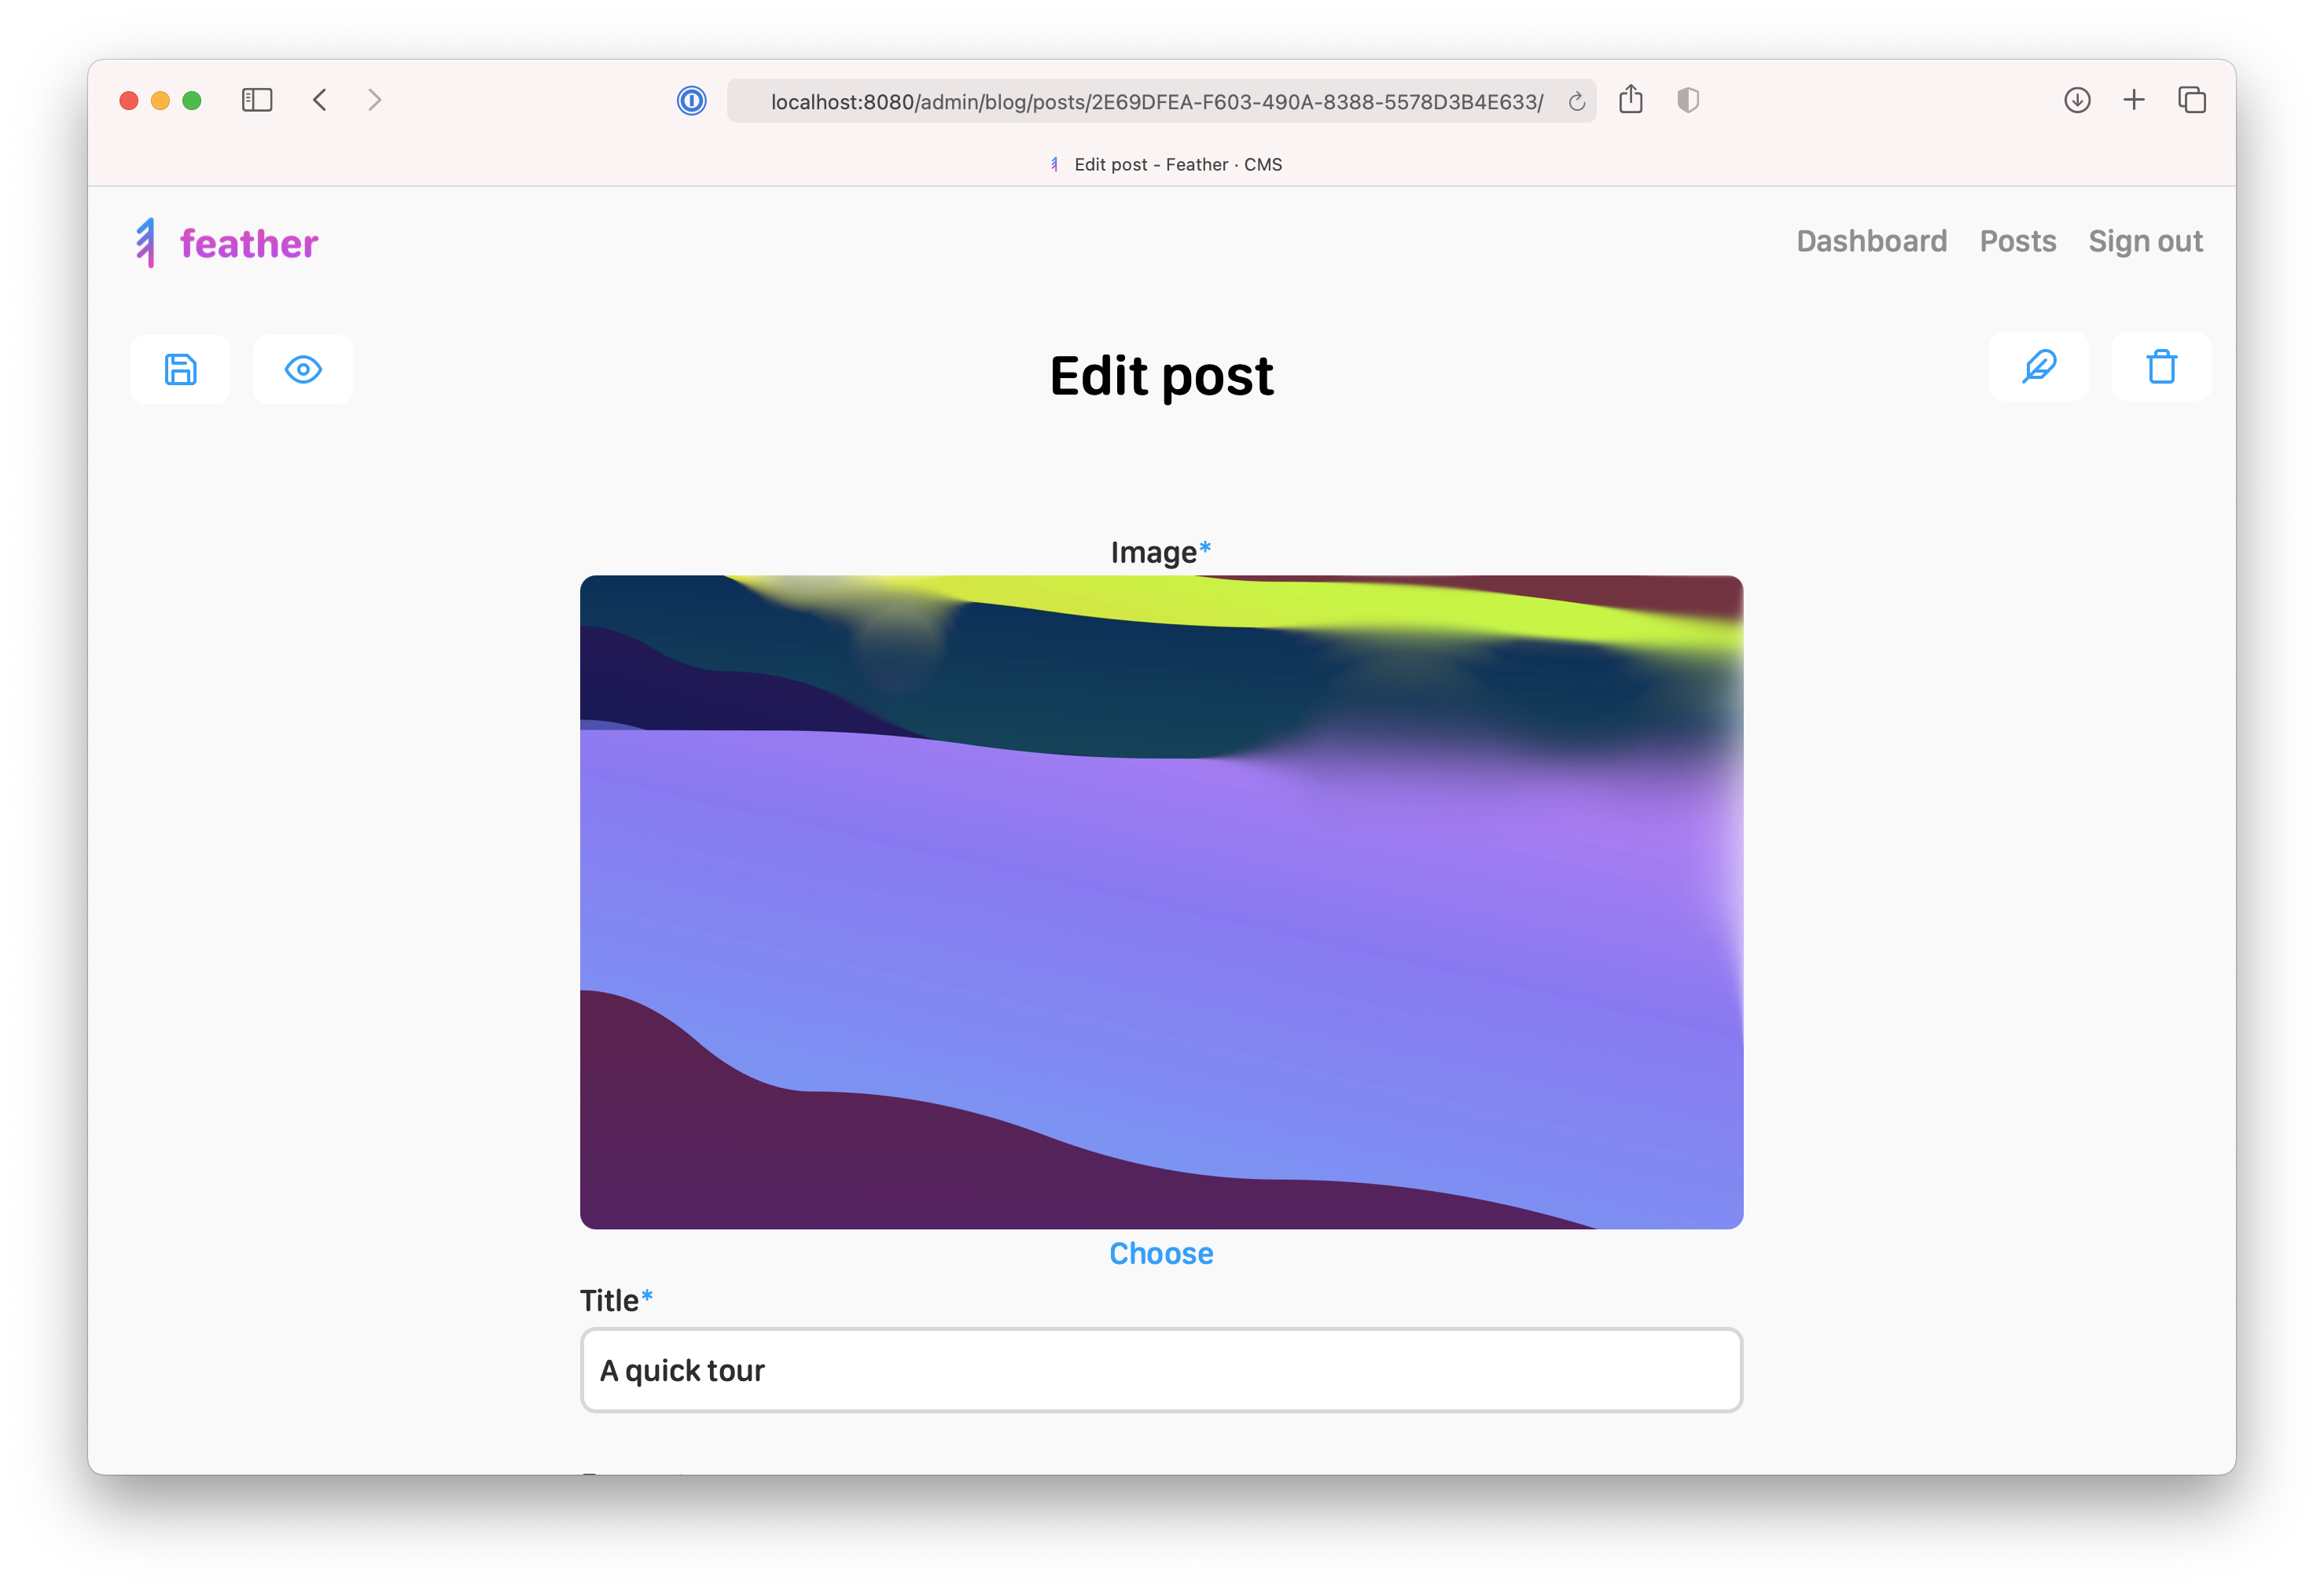Open a new browser tab
2324x1591 pixels.
2134,100
